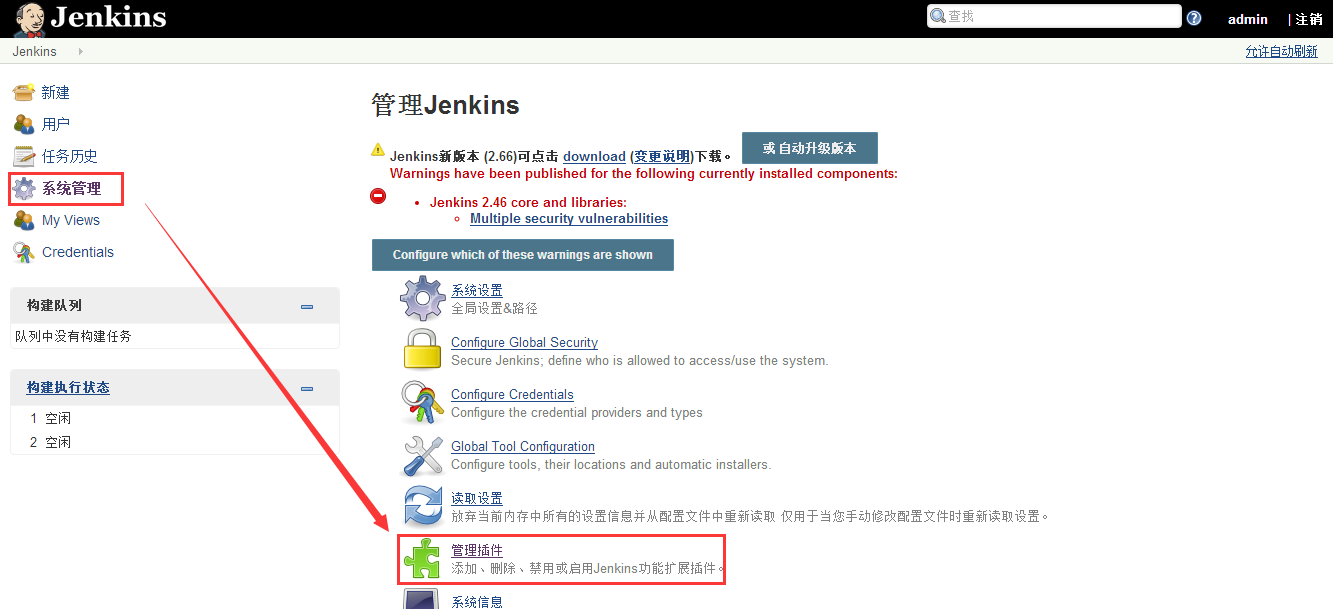Image resolution: width=1333 pixels, height=609 pixels.
Task: Open the 管理插件 link
Action: (x=477, y=550)
